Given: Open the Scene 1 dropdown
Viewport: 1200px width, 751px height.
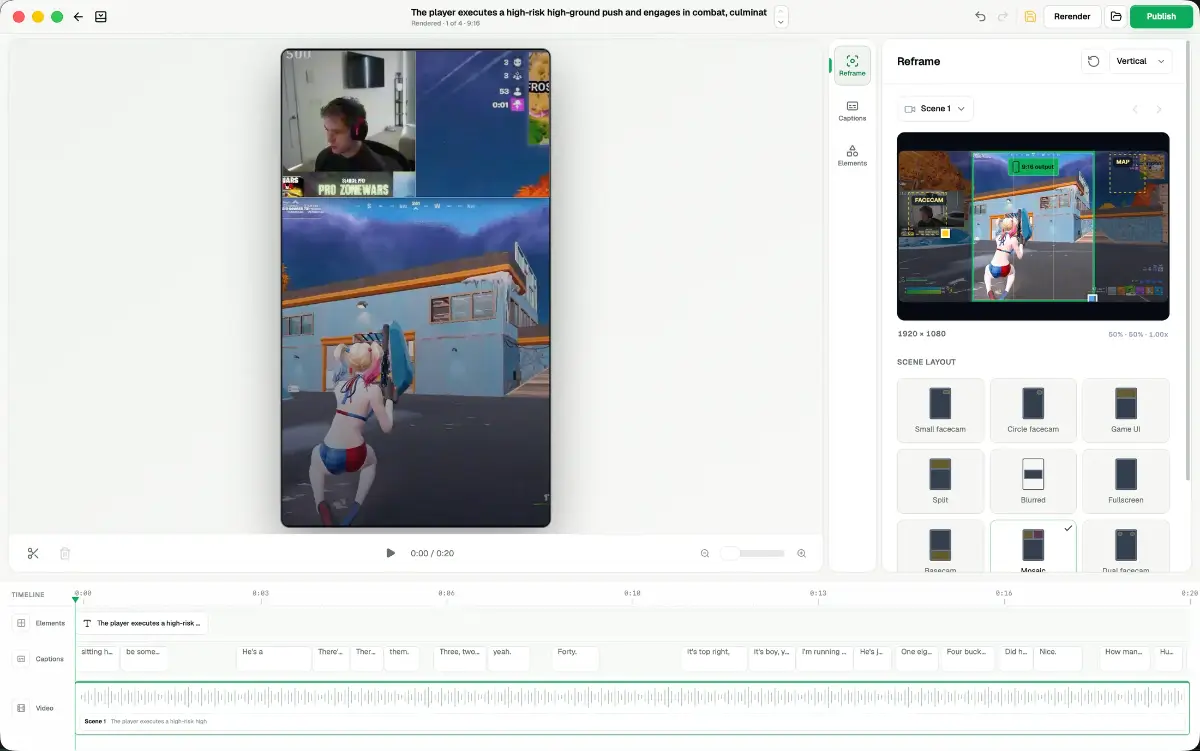Looking at the screenshot, I should 936,109.
